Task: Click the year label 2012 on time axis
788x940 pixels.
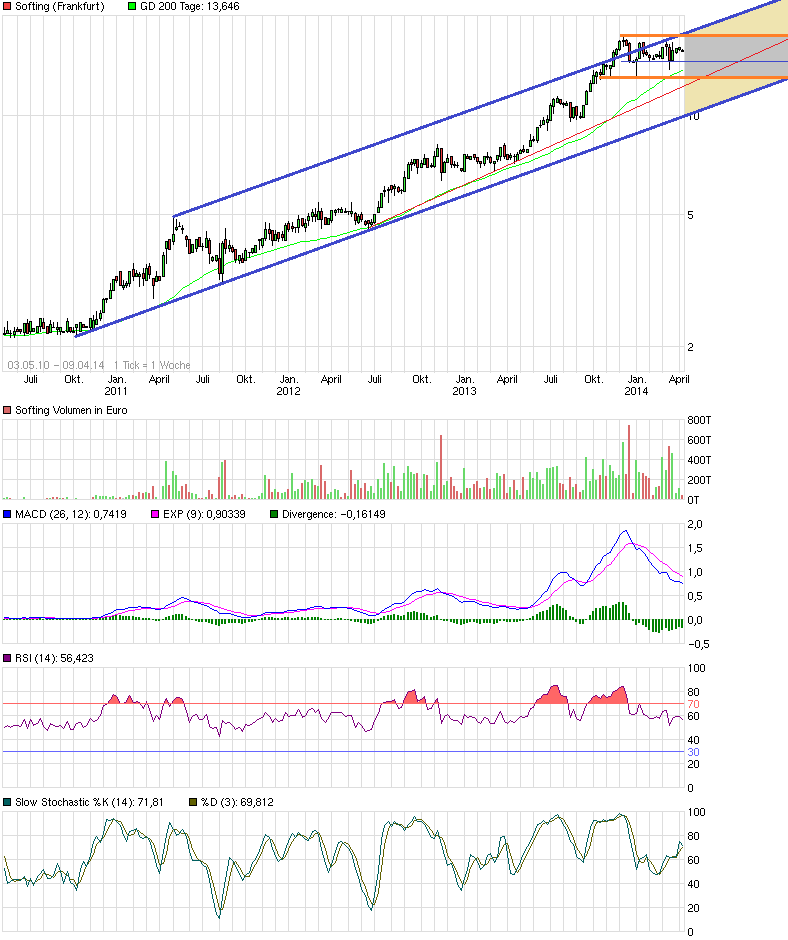Action: tap(288, 391)
